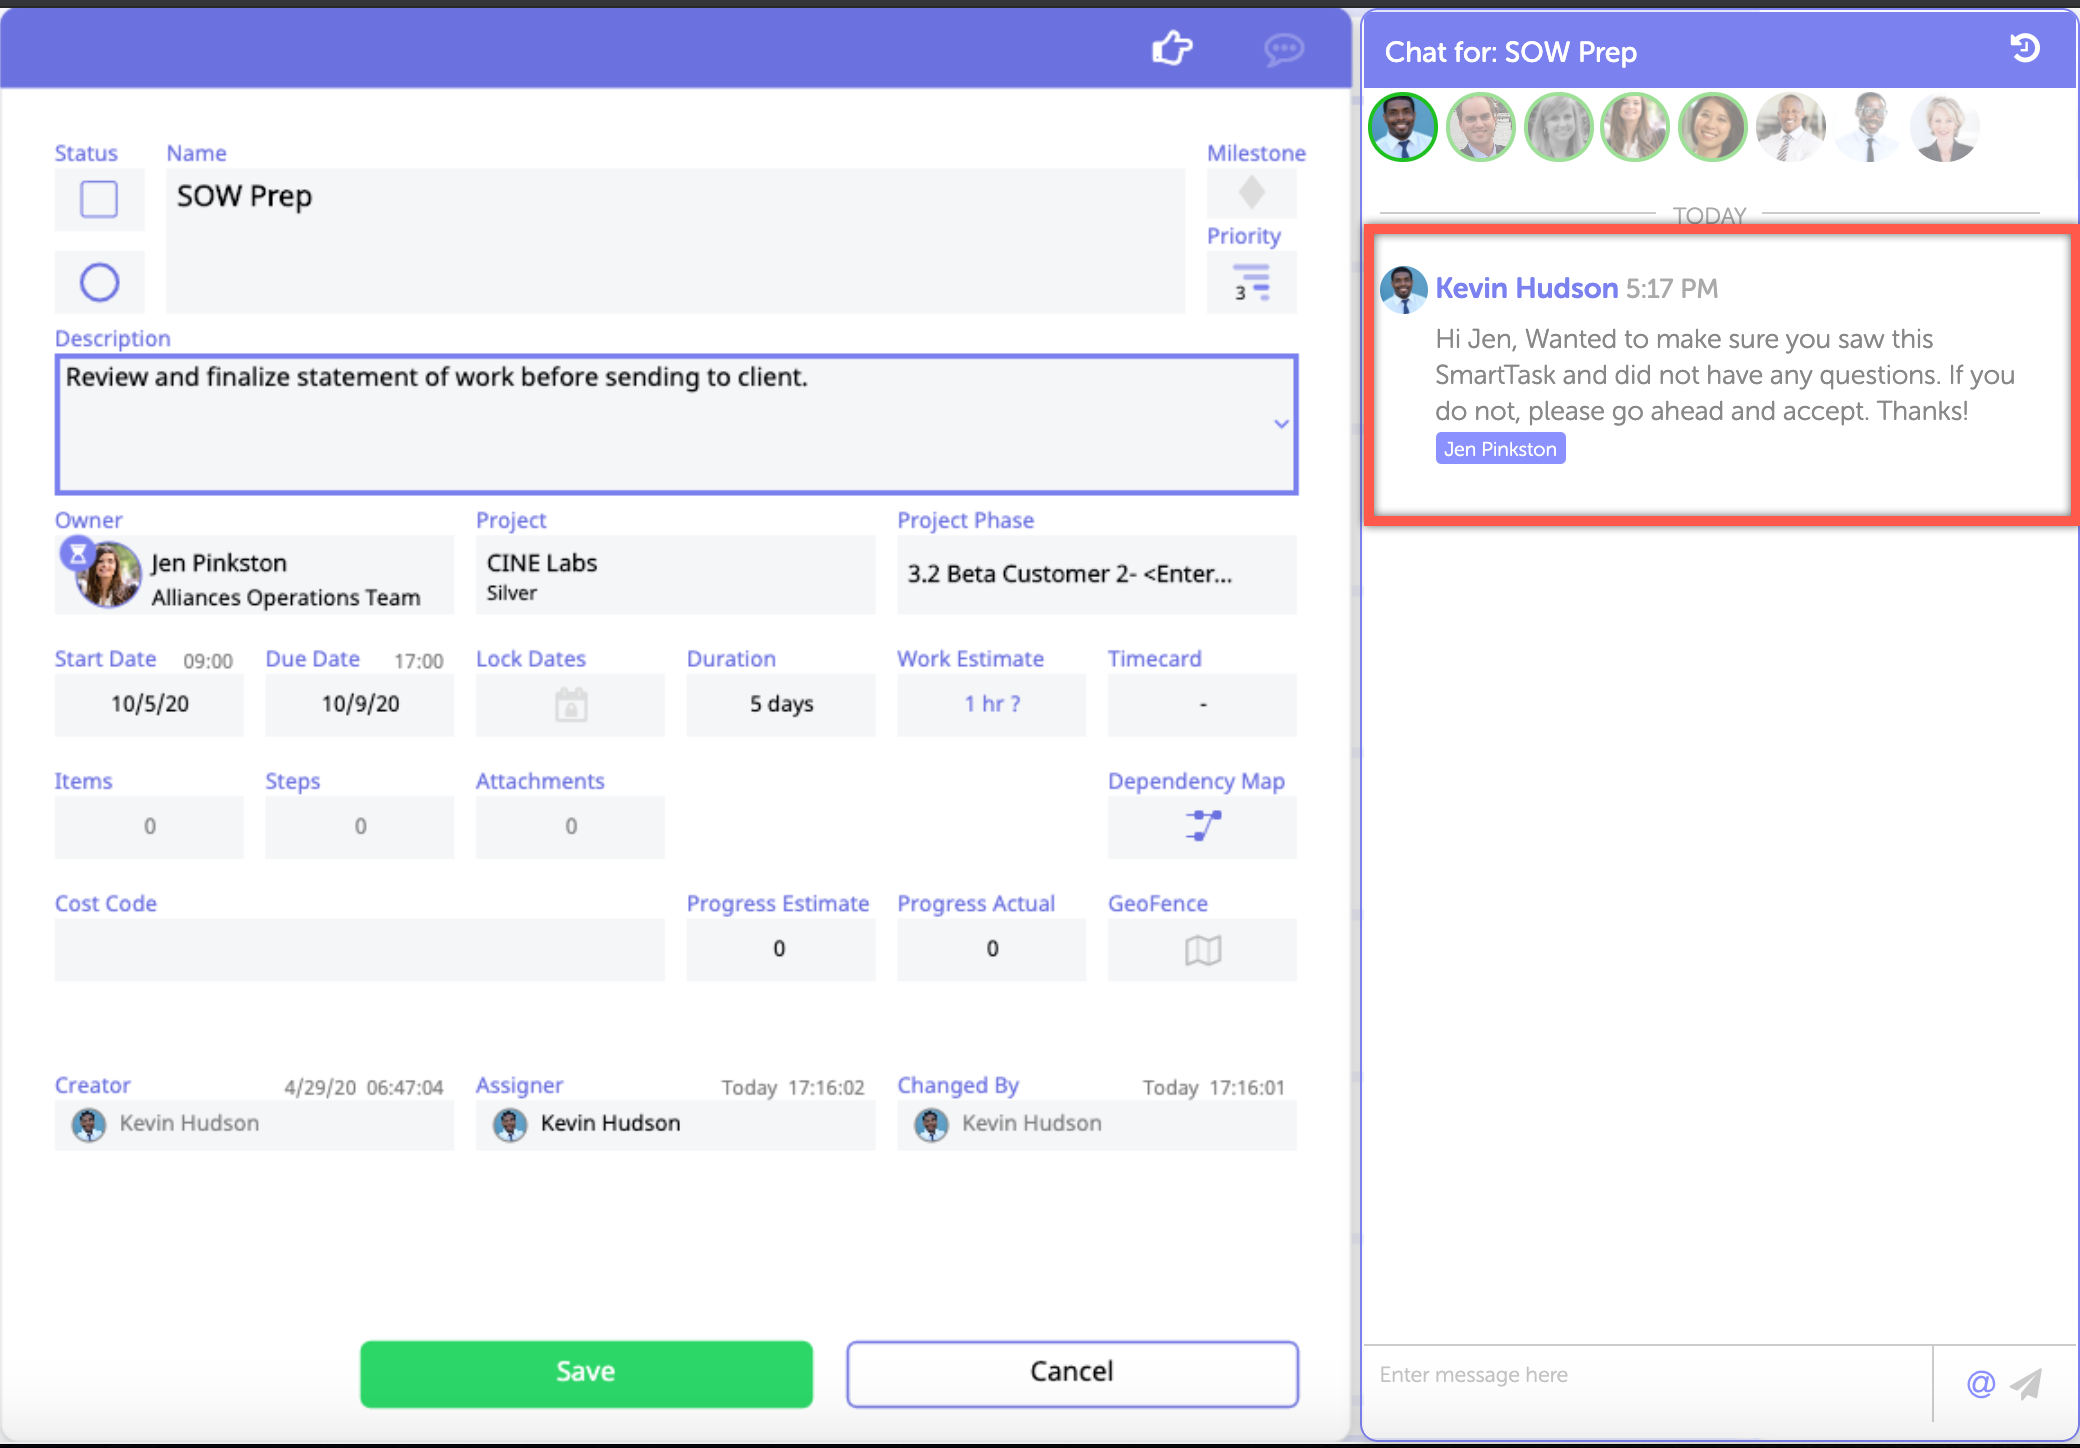Open the chat bubble icon in header
Screen dimensions: 2080x1448
(1283, 48)
